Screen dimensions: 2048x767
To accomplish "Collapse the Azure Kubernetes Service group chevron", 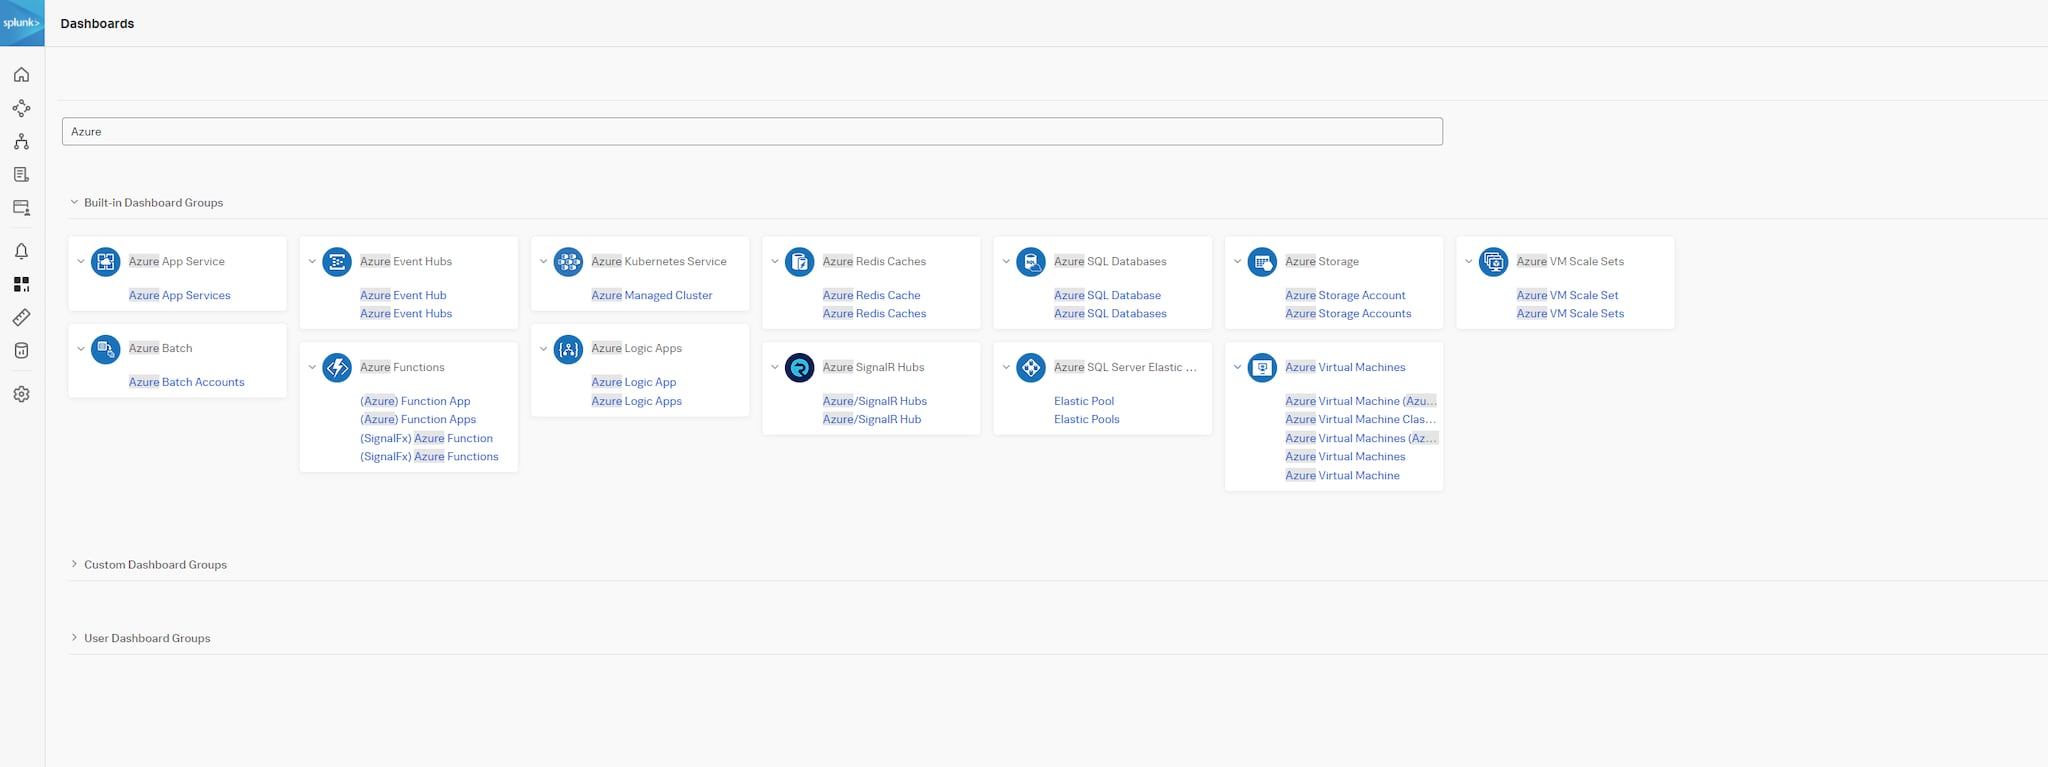I will click(x=543, y=262).
